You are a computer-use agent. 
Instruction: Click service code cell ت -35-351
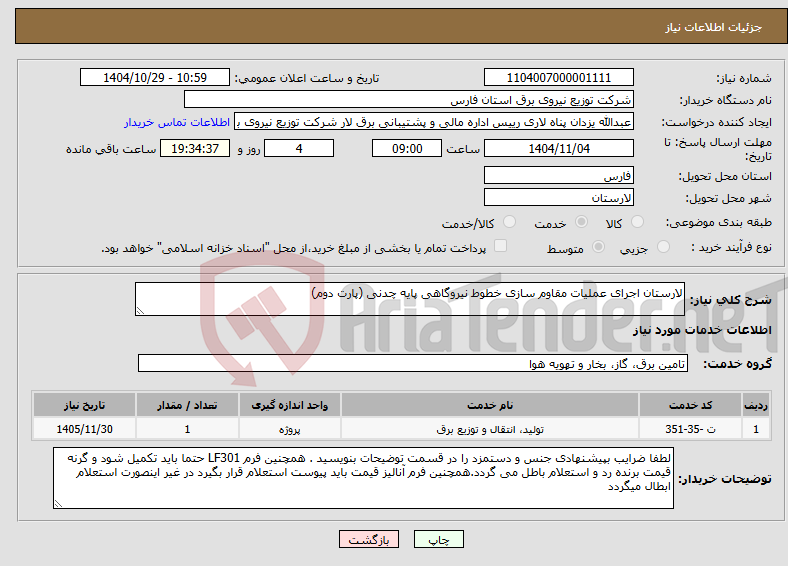[691, 429]
